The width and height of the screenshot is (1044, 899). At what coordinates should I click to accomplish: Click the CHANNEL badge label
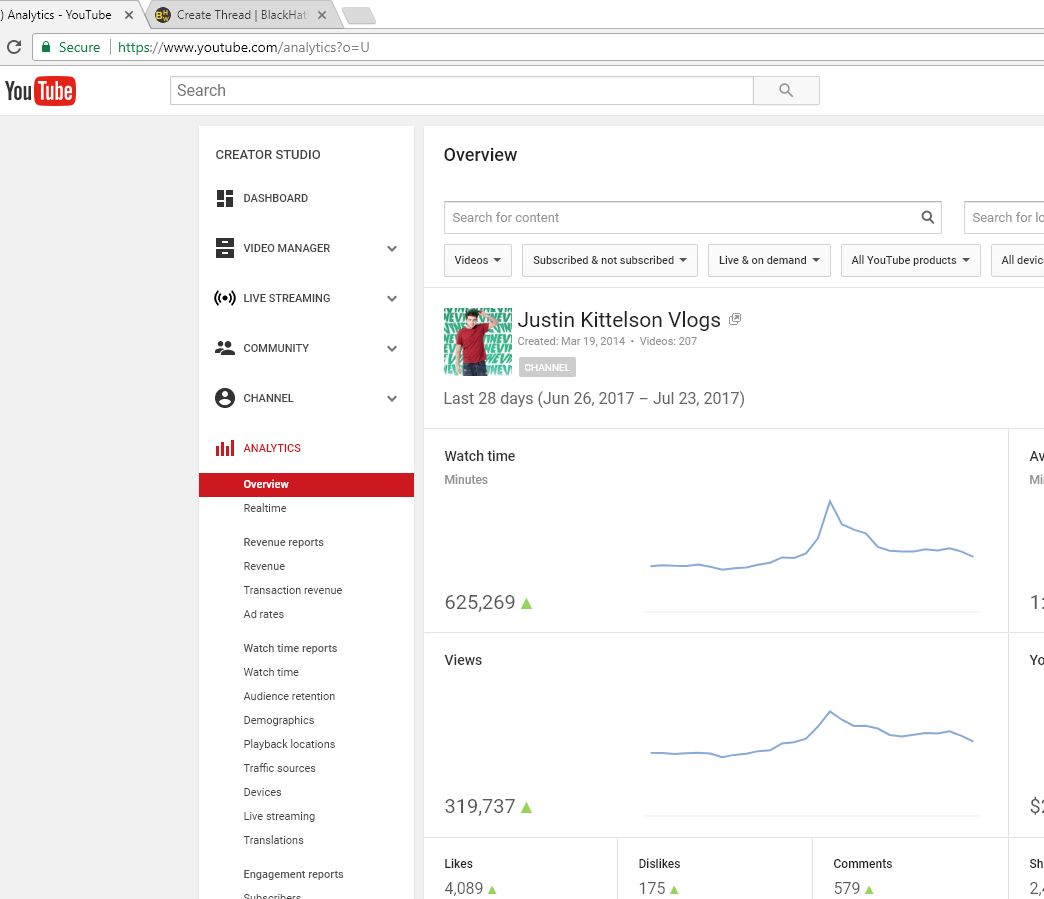(x=547, y=368)
